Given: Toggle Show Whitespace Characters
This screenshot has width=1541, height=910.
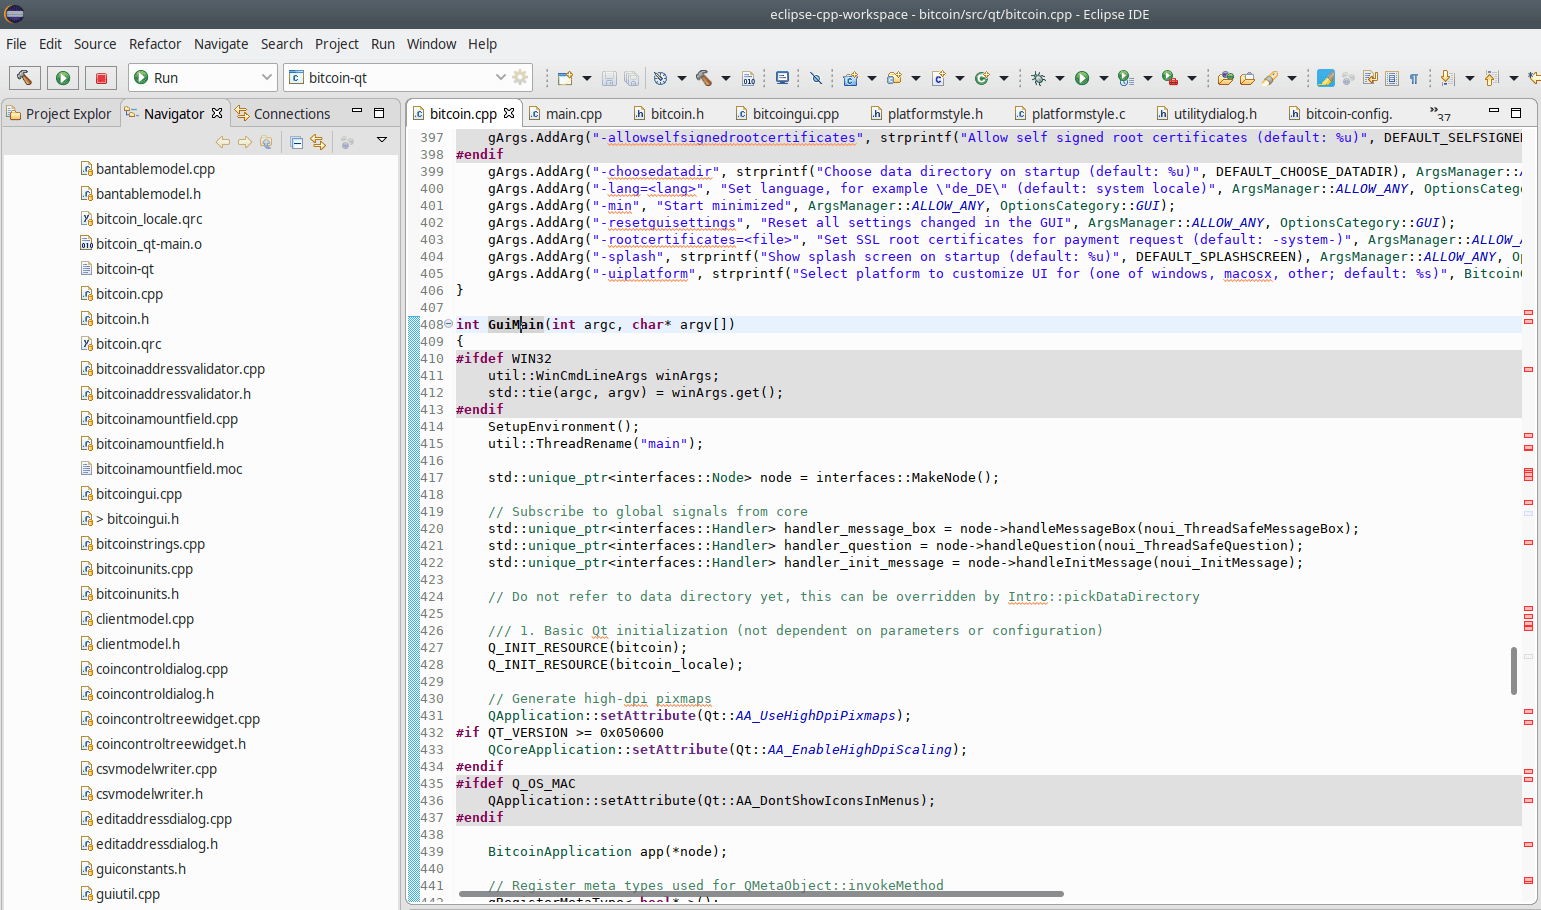Looking at the screenshot, I should tap(1413, 77).
